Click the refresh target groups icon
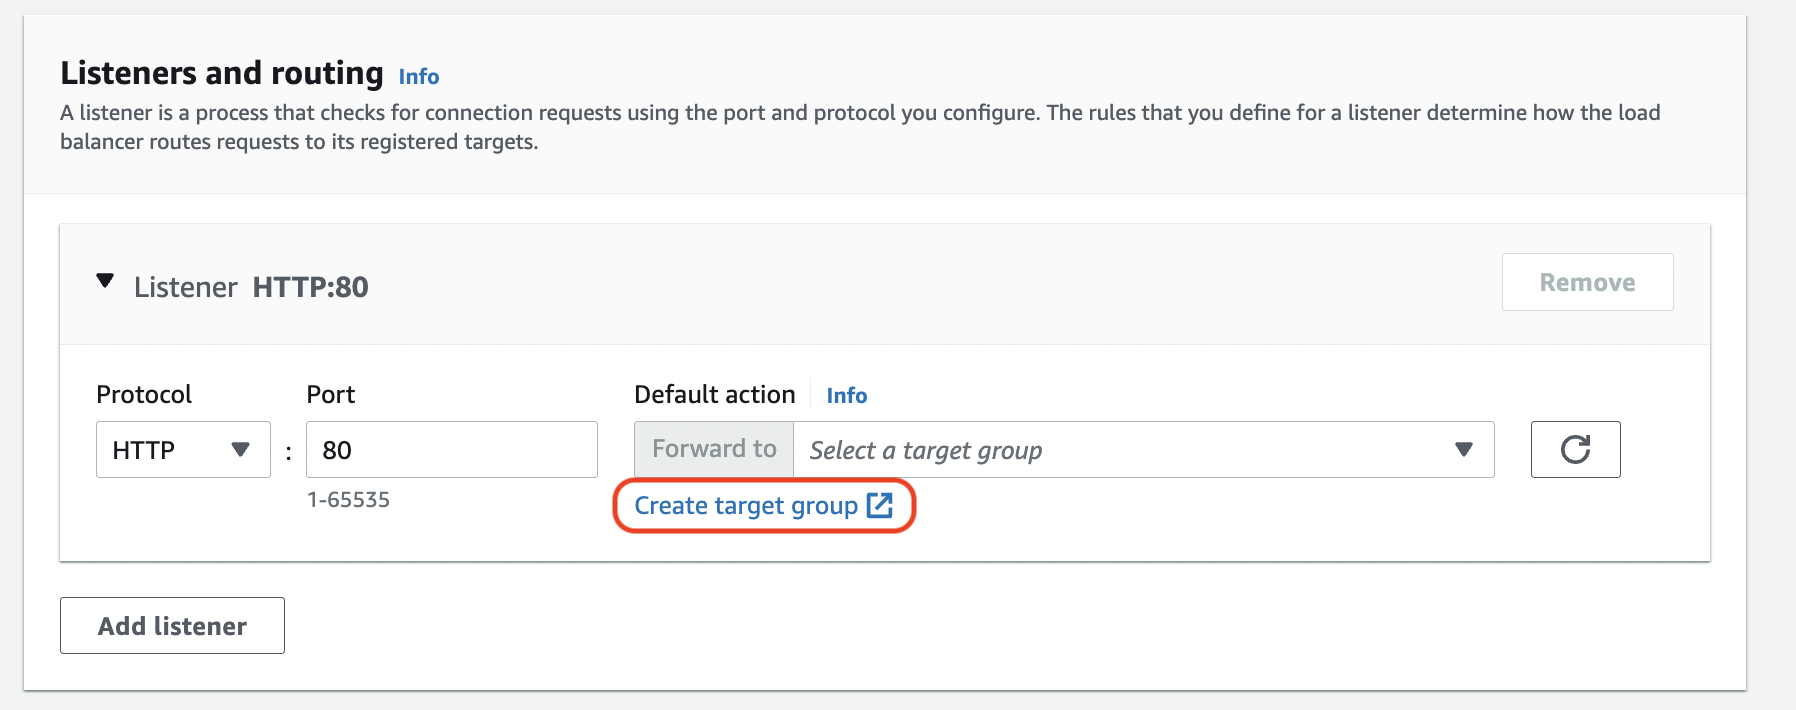This screenshot has width=1796, height=710. pos(1576,450)
